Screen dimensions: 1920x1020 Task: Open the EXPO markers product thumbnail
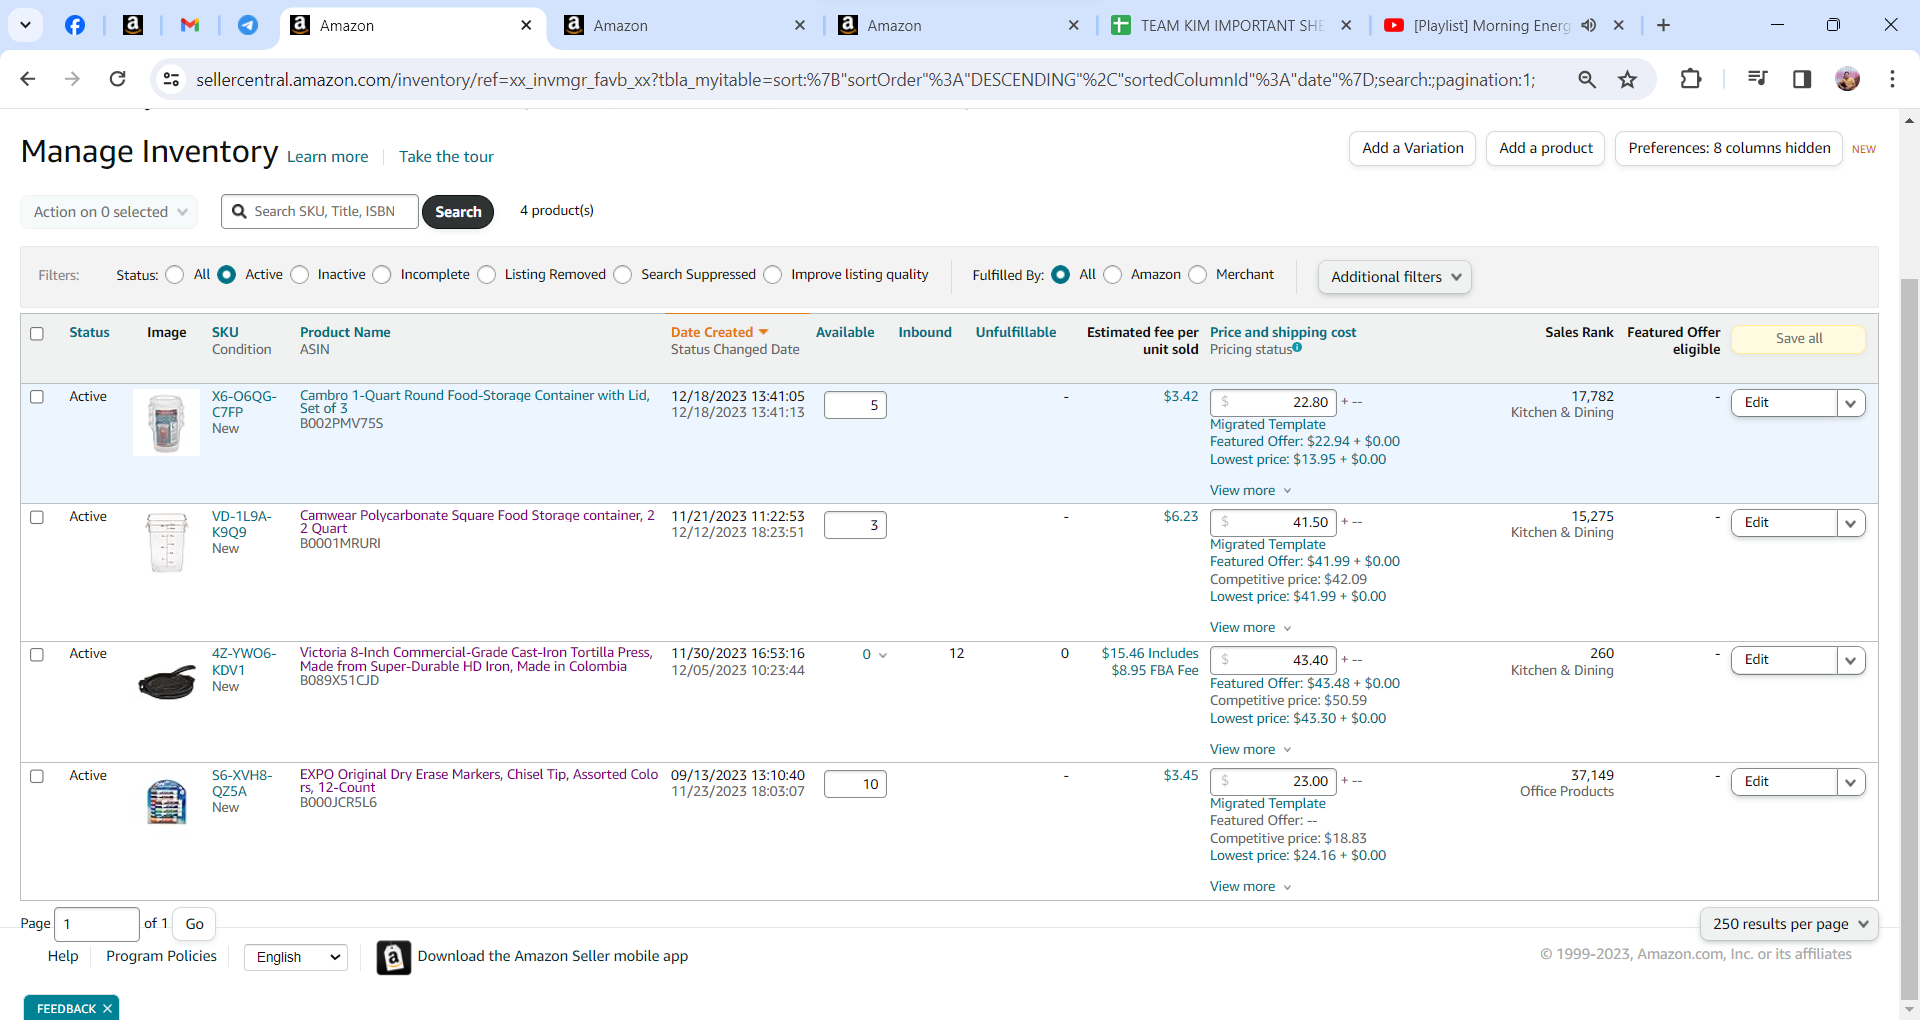pos(166,801)
